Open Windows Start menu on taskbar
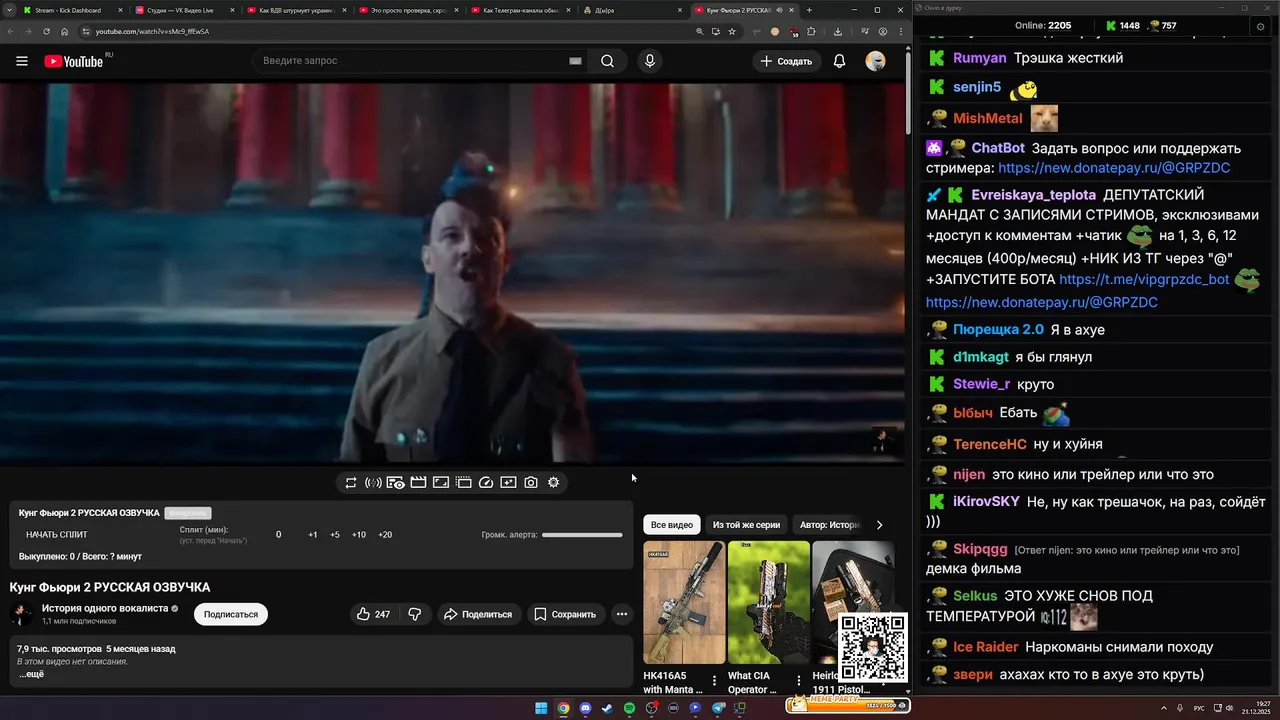Image resolution: width=1280 pixels, height=720 pixels. 541,708
